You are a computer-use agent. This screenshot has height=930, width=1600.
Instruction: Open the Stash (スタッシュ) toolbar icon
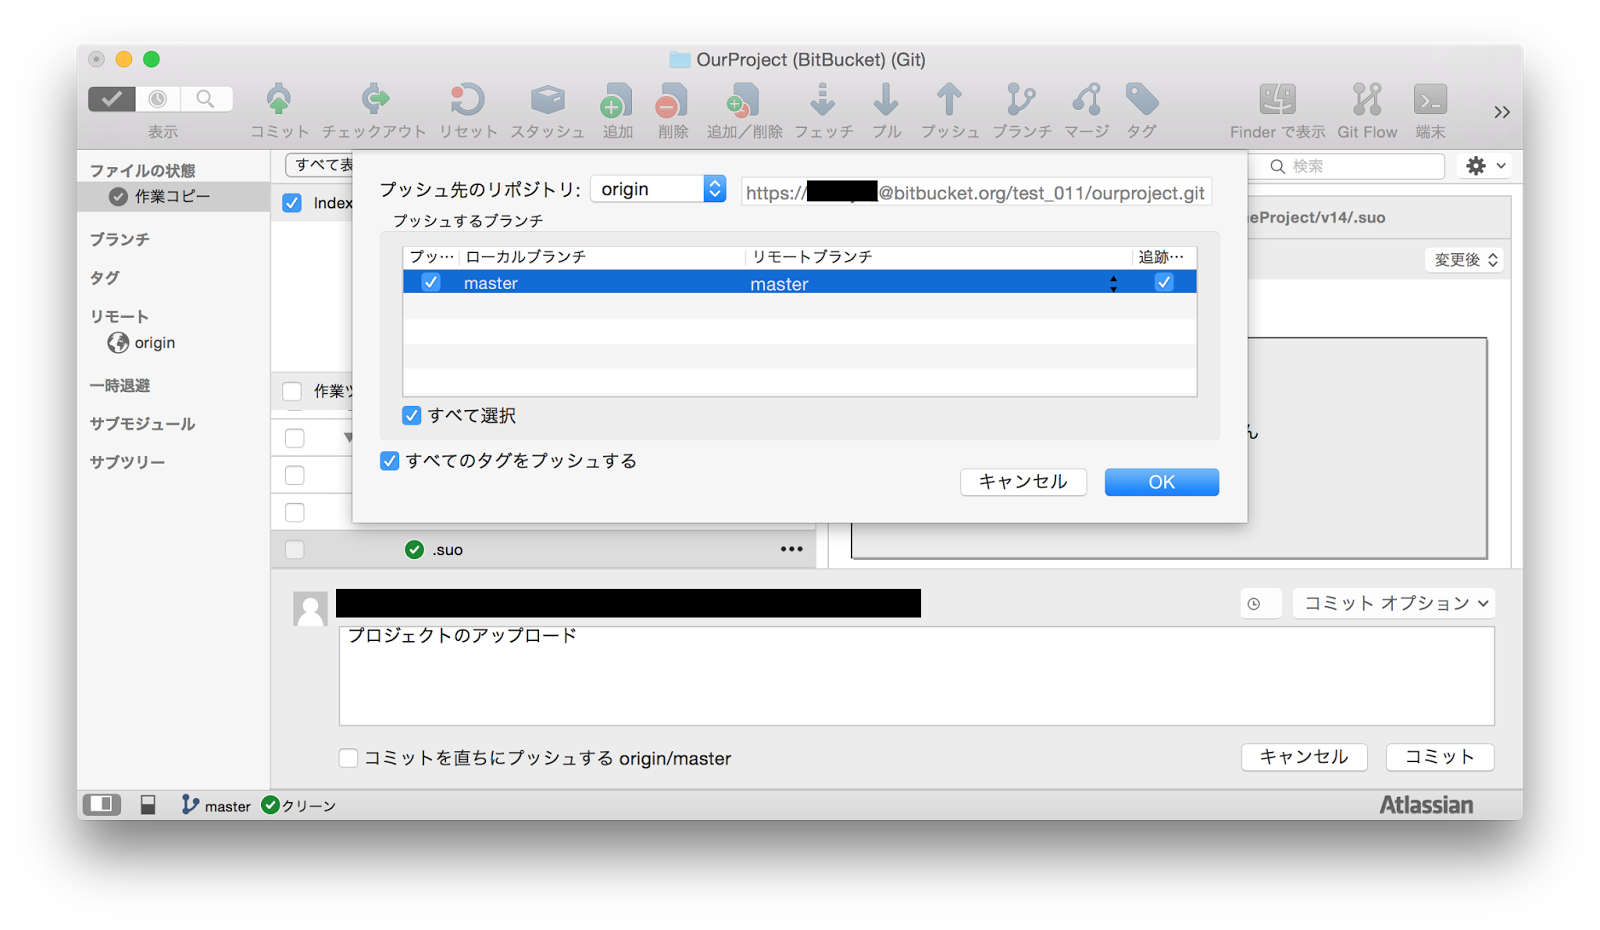point(547,100)
